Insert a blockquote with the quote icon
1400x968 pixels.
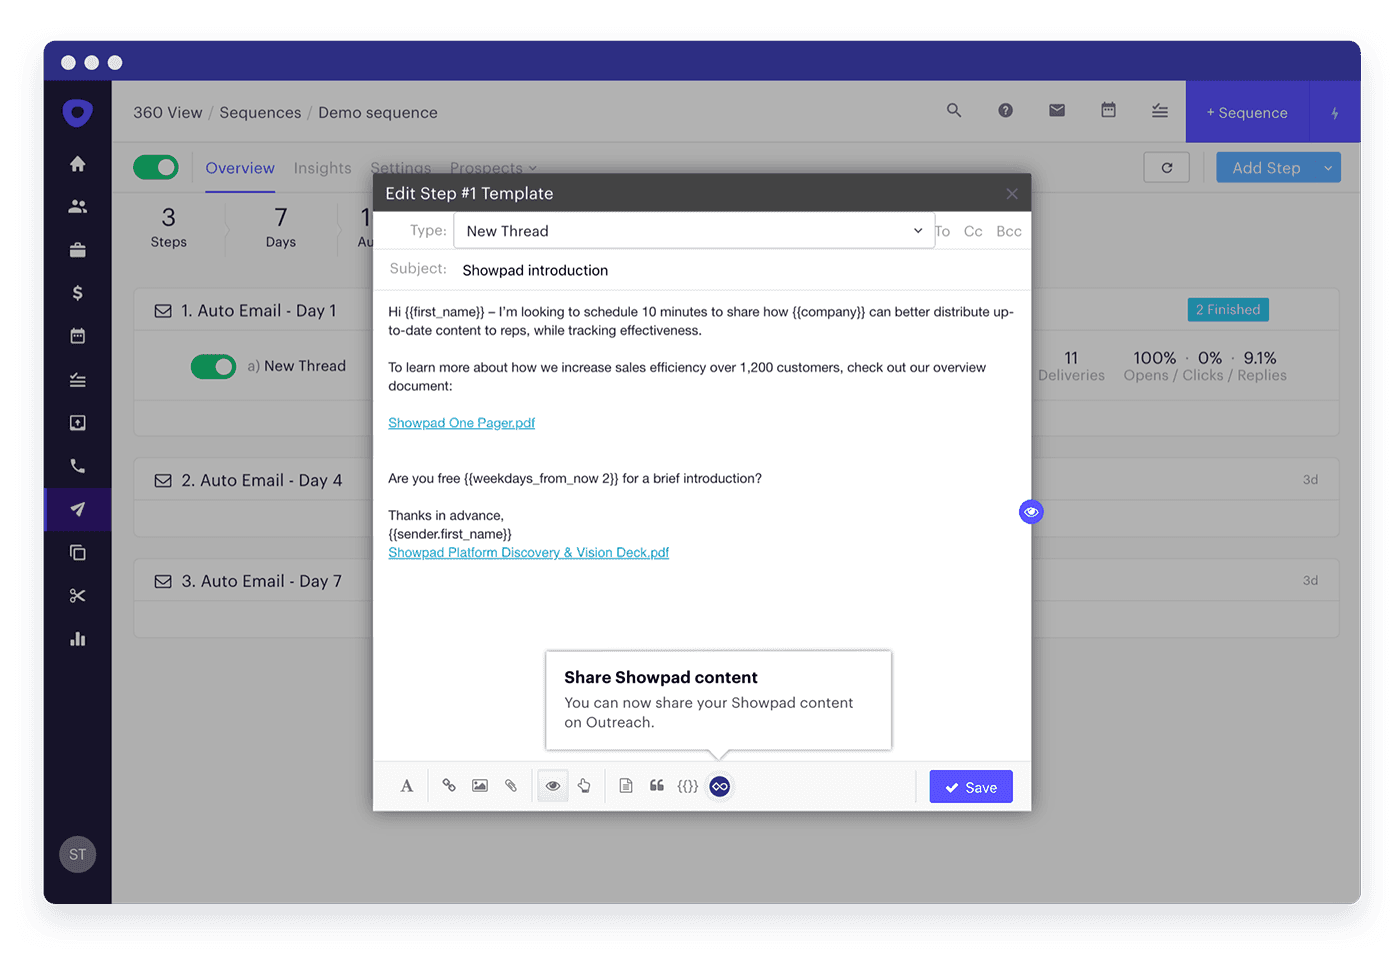[657, 786]
